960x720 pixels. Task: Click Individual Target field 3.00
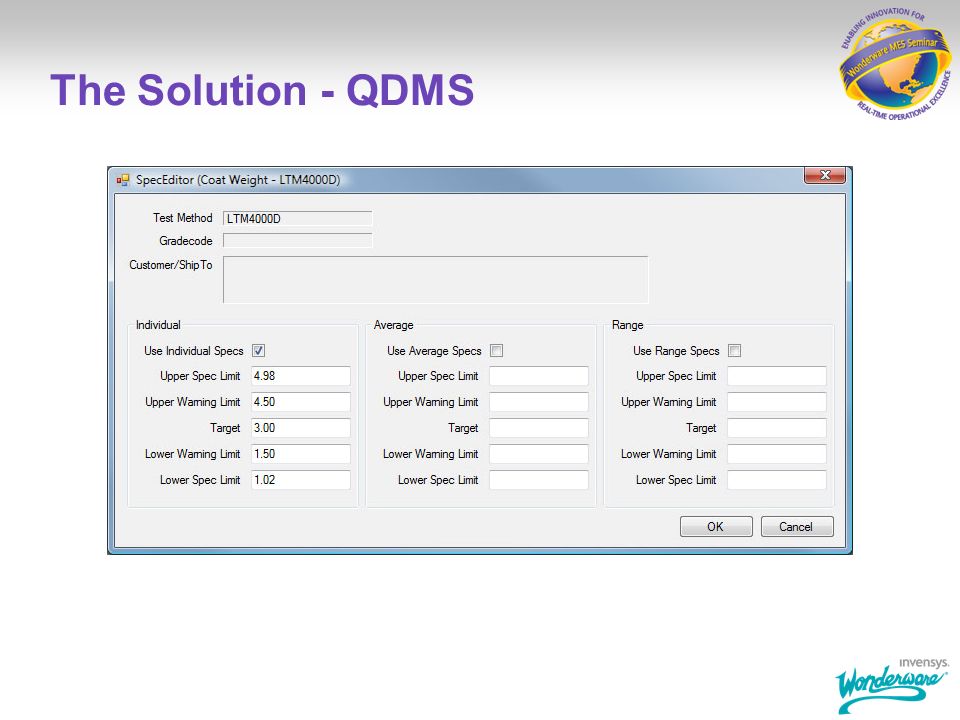[301, 428]
